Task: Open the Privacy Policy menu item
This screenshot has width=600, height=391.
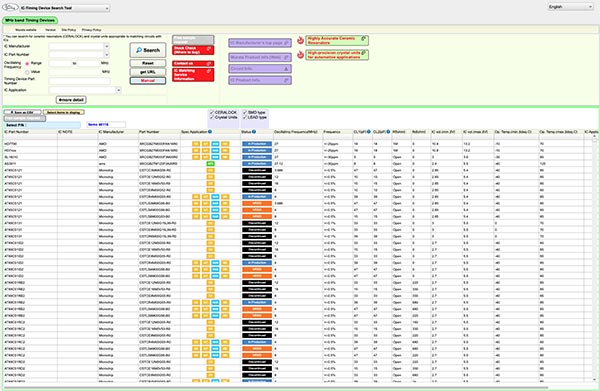Action: click(91, 30)
